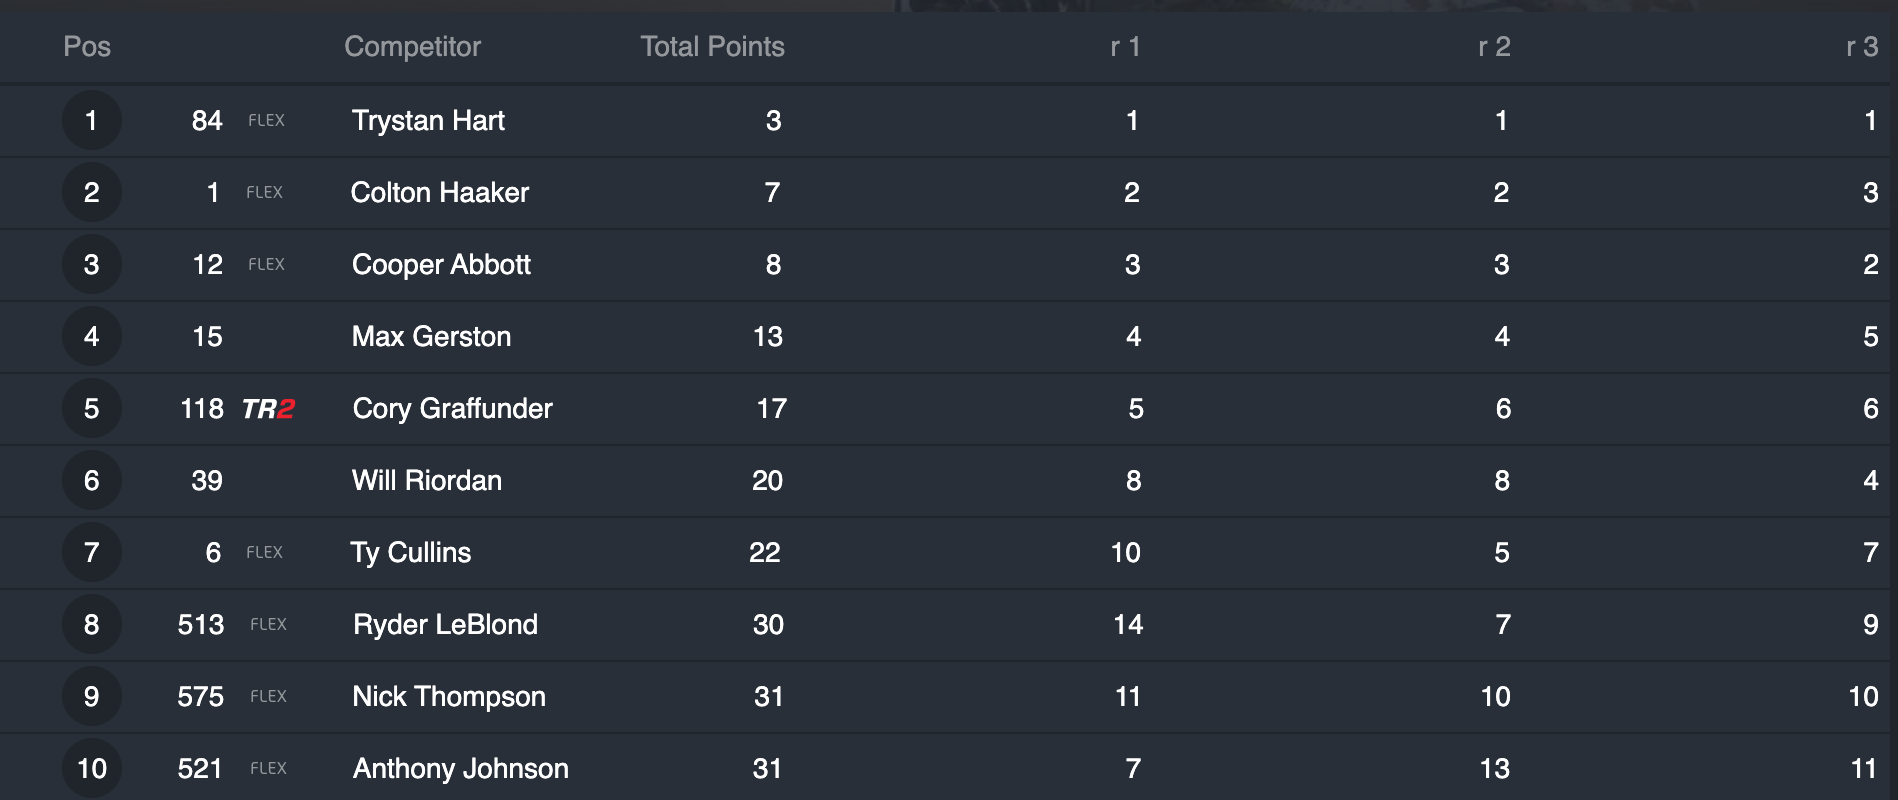Viewport: 1898px width, 800px height.
Task: Click the FLEX logo beside Cooper Abbott
Action: [266, 265]
